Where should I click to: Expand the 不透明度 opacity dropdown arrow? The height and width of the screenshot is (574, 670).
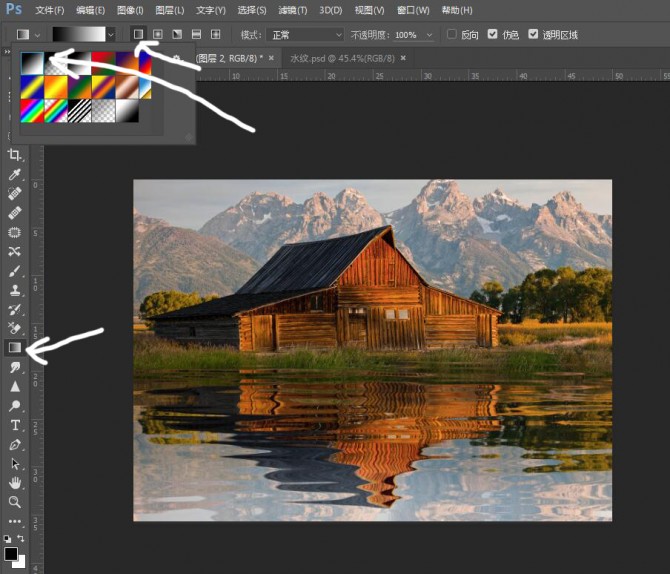coord(428,34)
